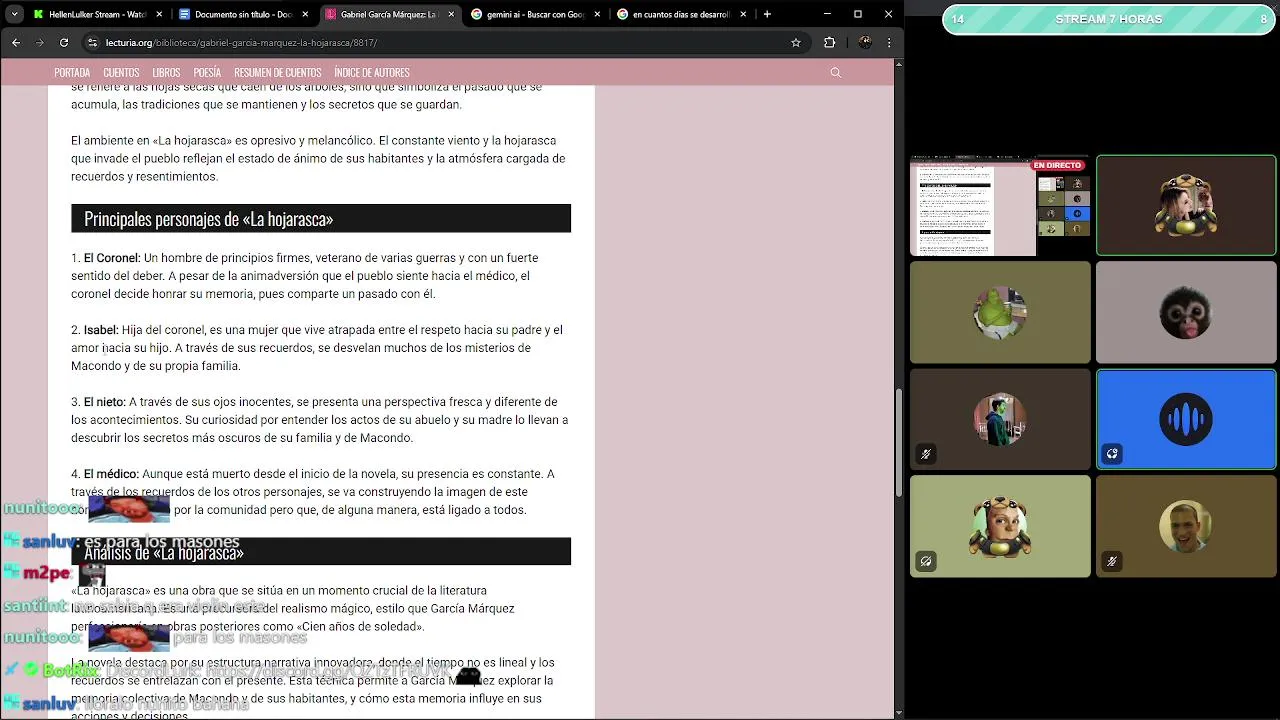1280x720 pixels.
Task: Go back to the previous page
Action: pyautogui.click(x=16, y=43)
